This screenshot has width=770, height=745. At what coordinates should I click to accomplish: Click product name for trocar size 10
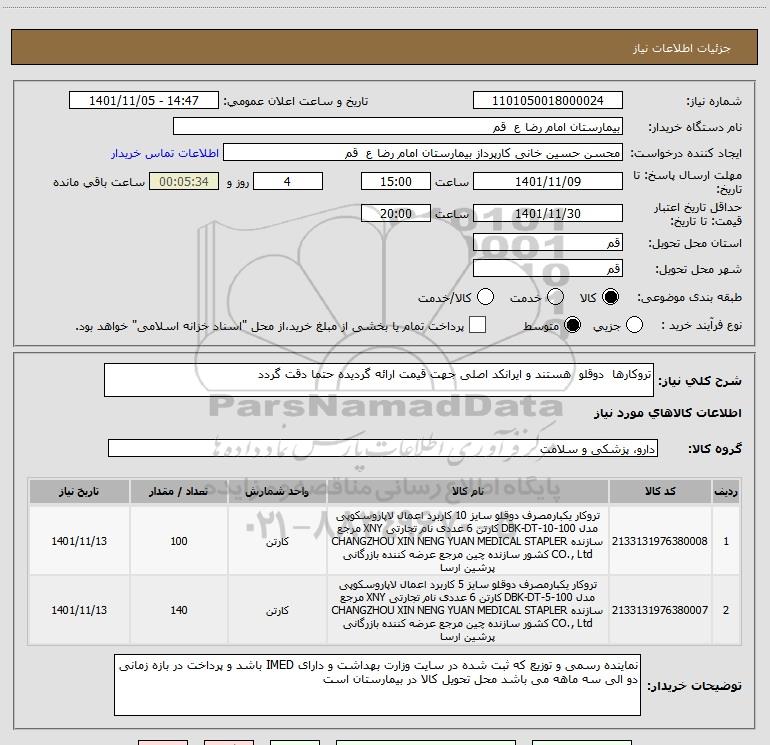coord(468,541)
